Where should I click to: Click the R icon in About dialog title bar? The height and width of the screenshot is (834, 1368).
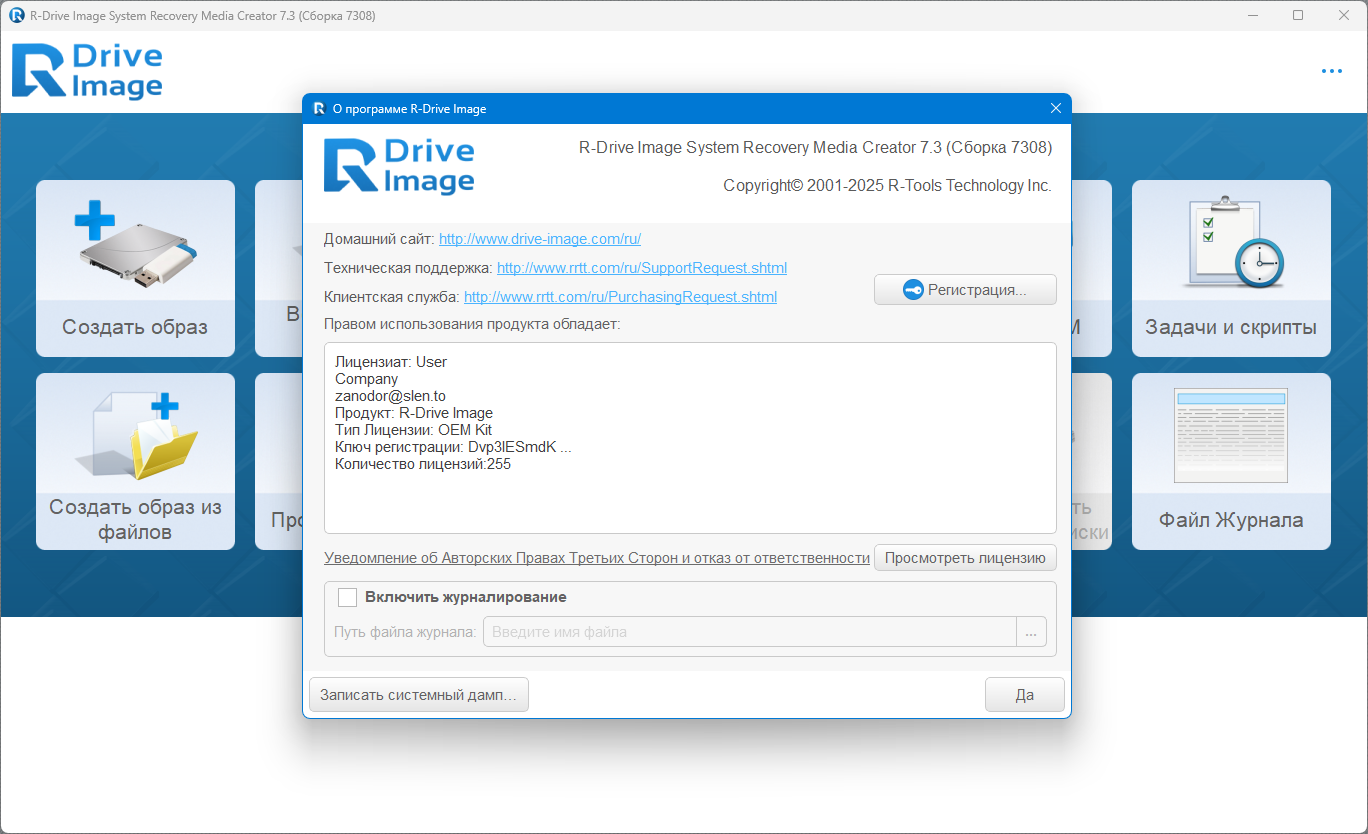[x=319, y=108]
